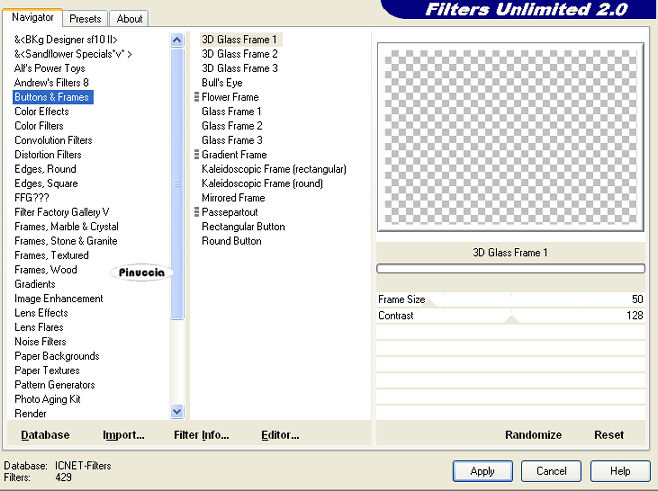Select Frames, Stone & Granite category

coord(66,241)
